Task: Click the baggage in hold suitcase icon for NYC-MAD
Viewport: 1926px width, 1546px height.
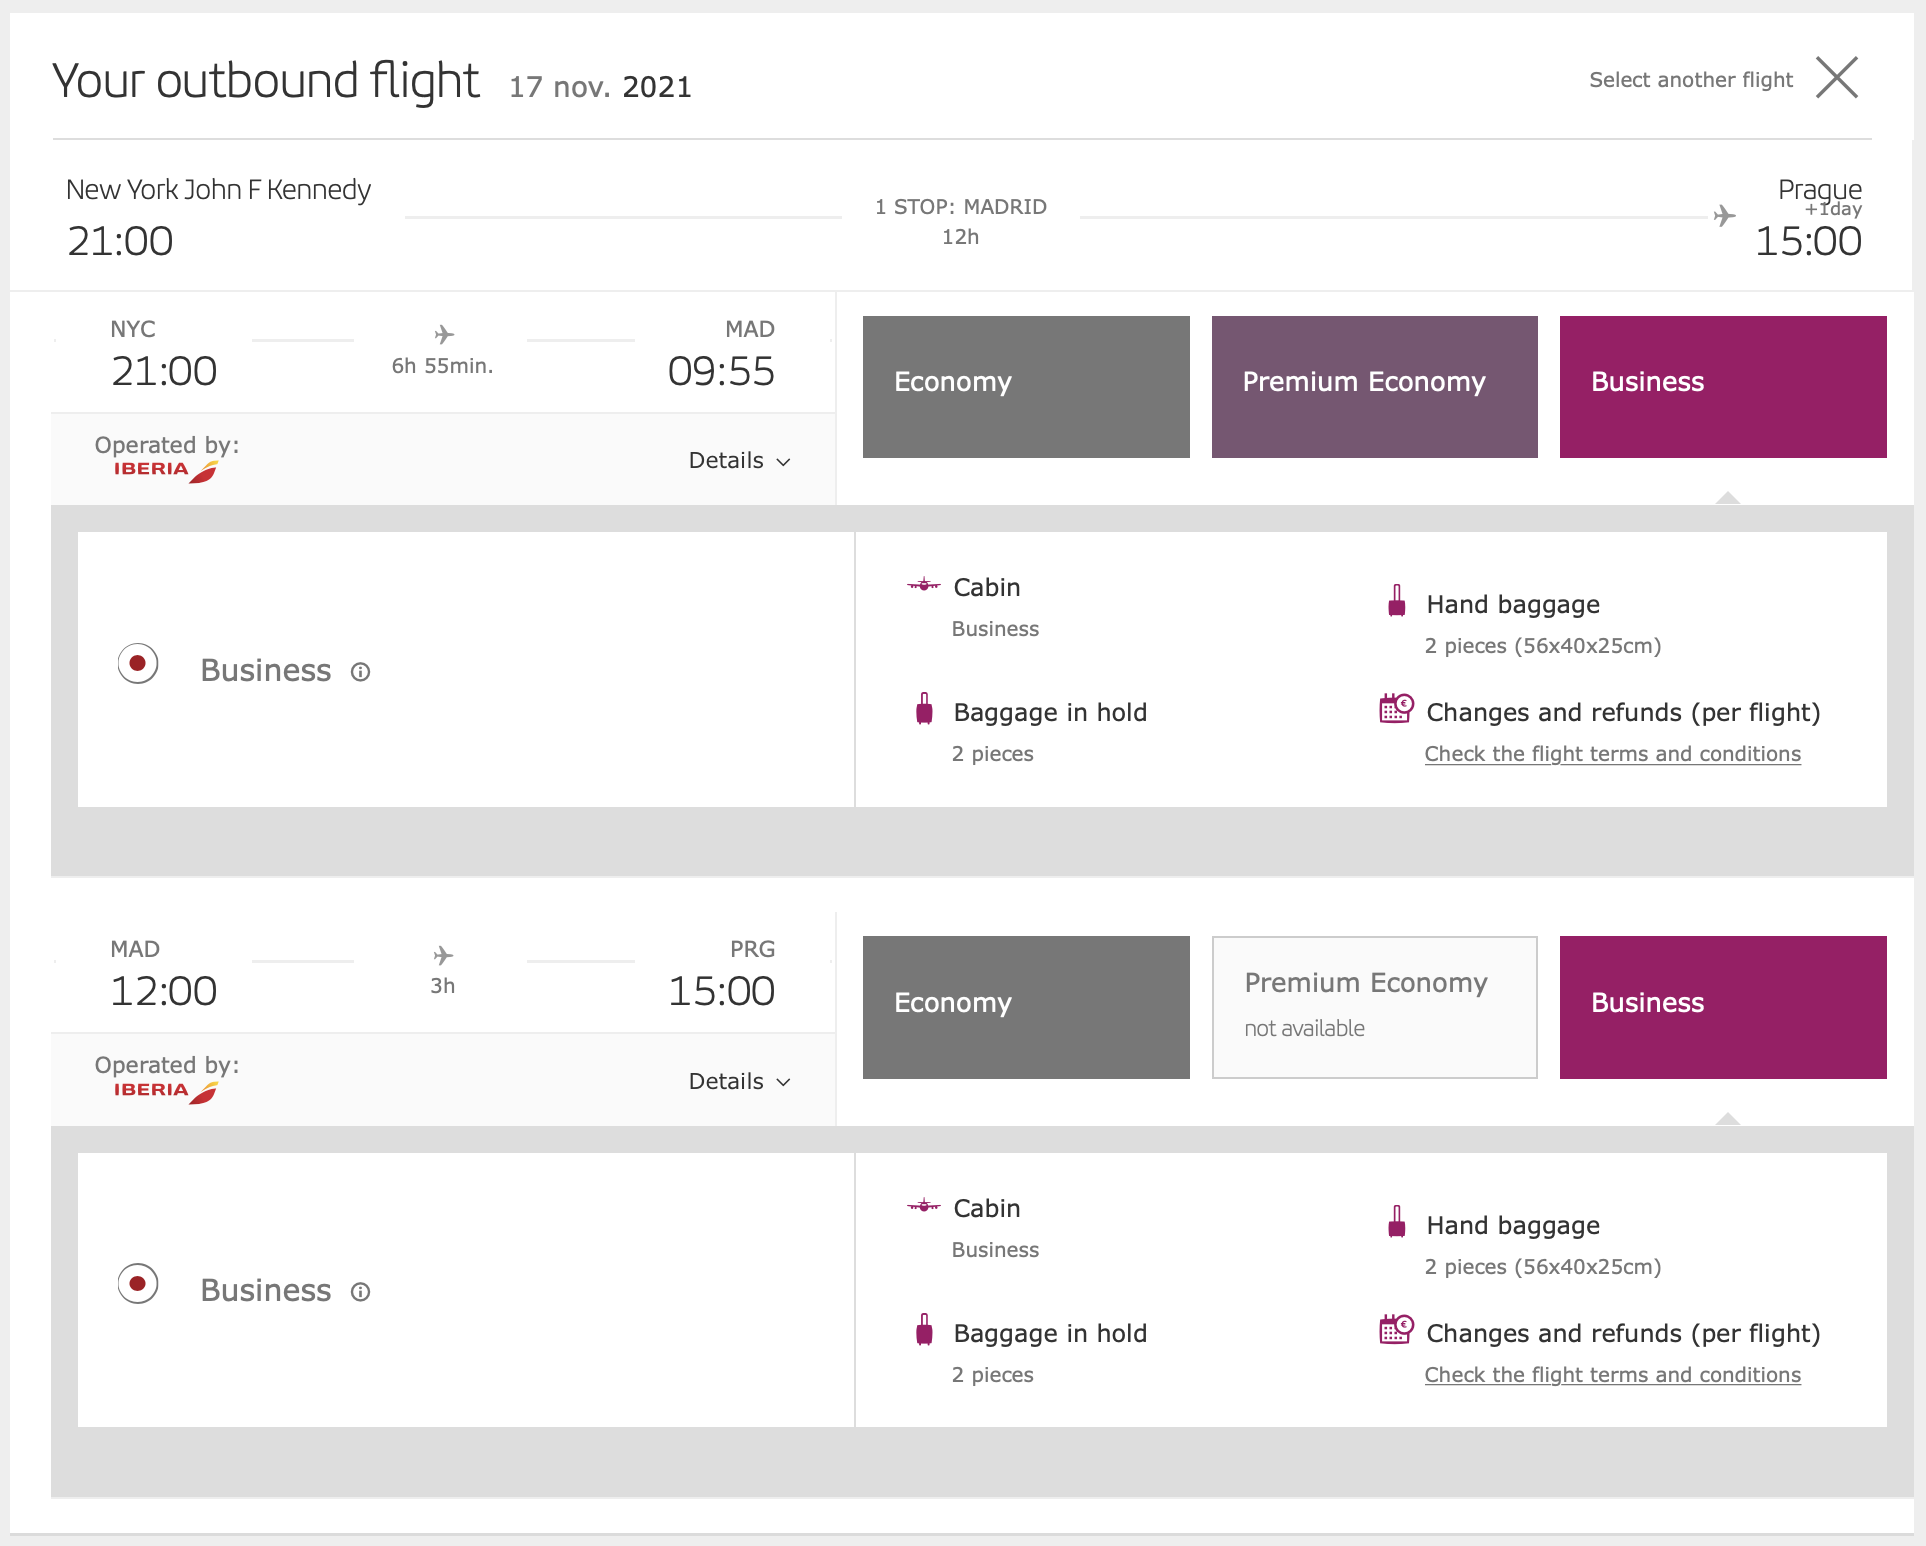Action: point(925,712)
